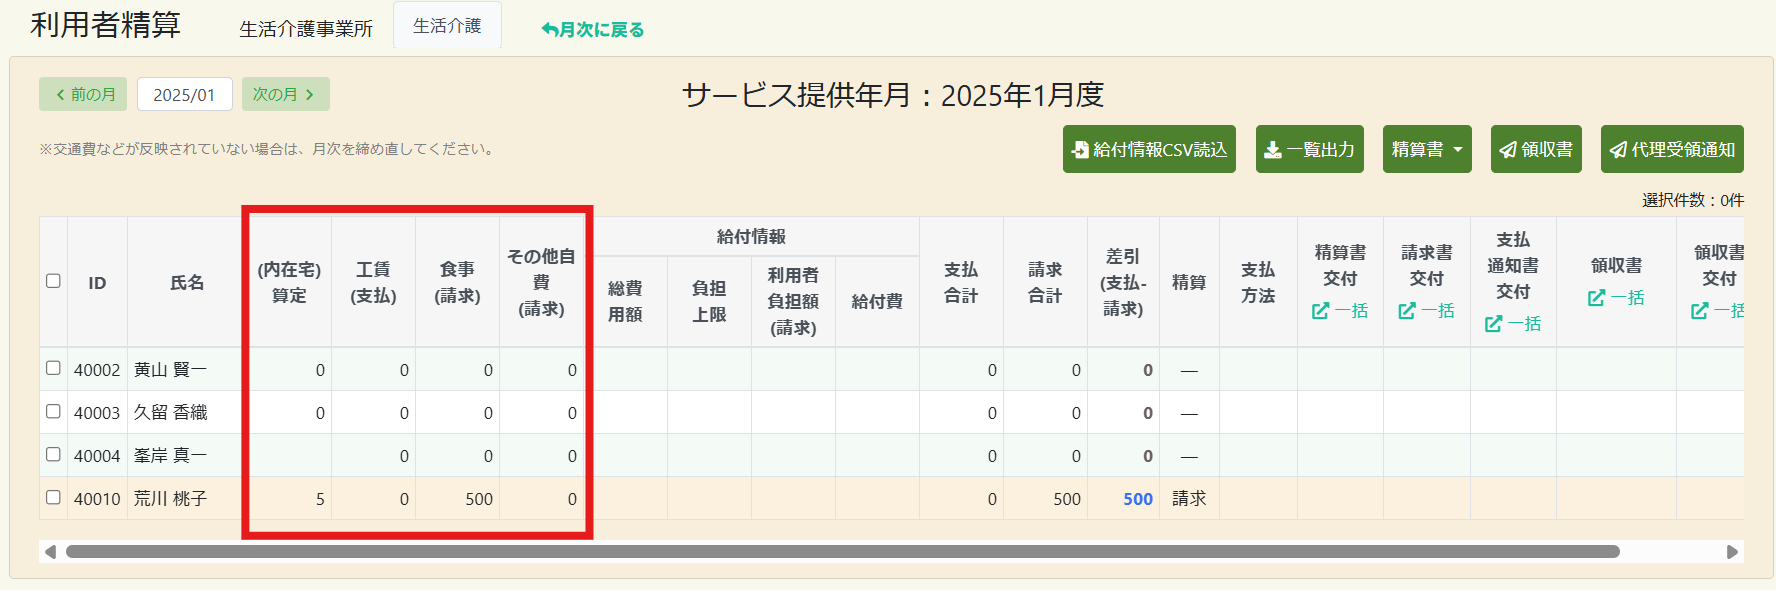Toggle the select-all checkbox in the table header
This screenshot has width=1776, height=590.
[54, 281]
